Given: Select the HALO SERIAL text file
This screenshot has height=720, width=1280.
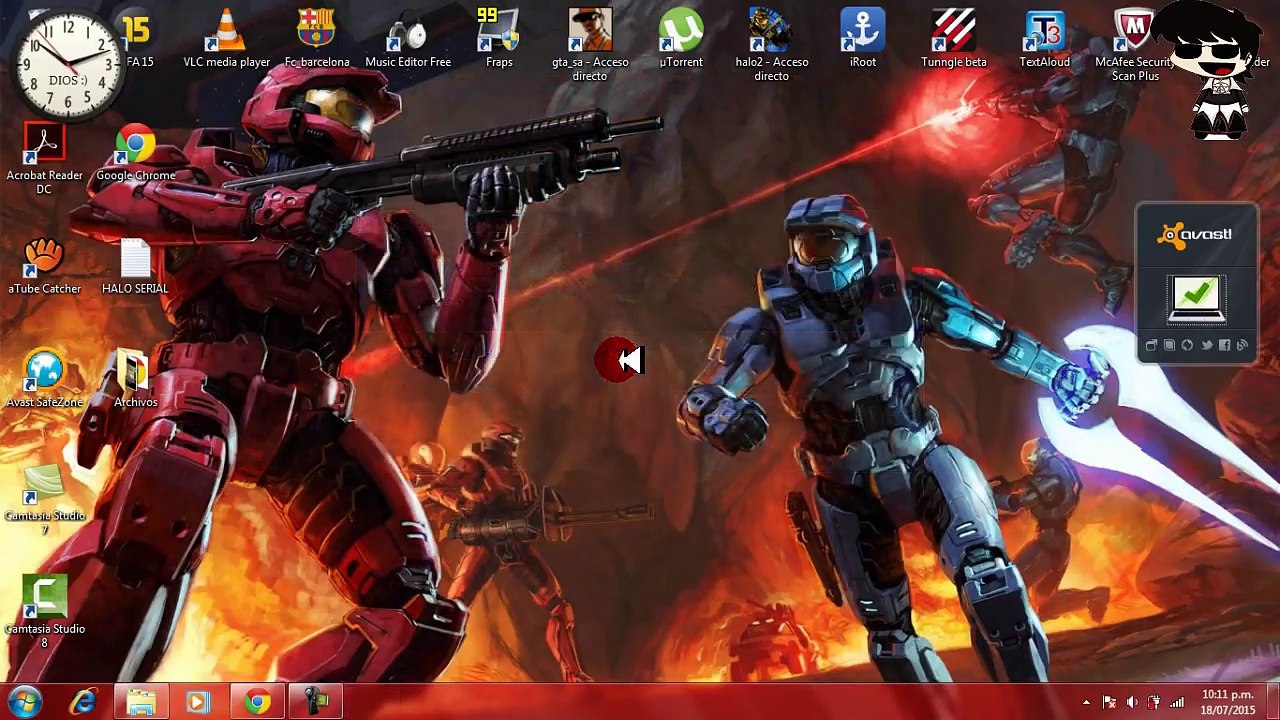Looking at the screenshot, I should pyautogui.click(x=135, y=266).
